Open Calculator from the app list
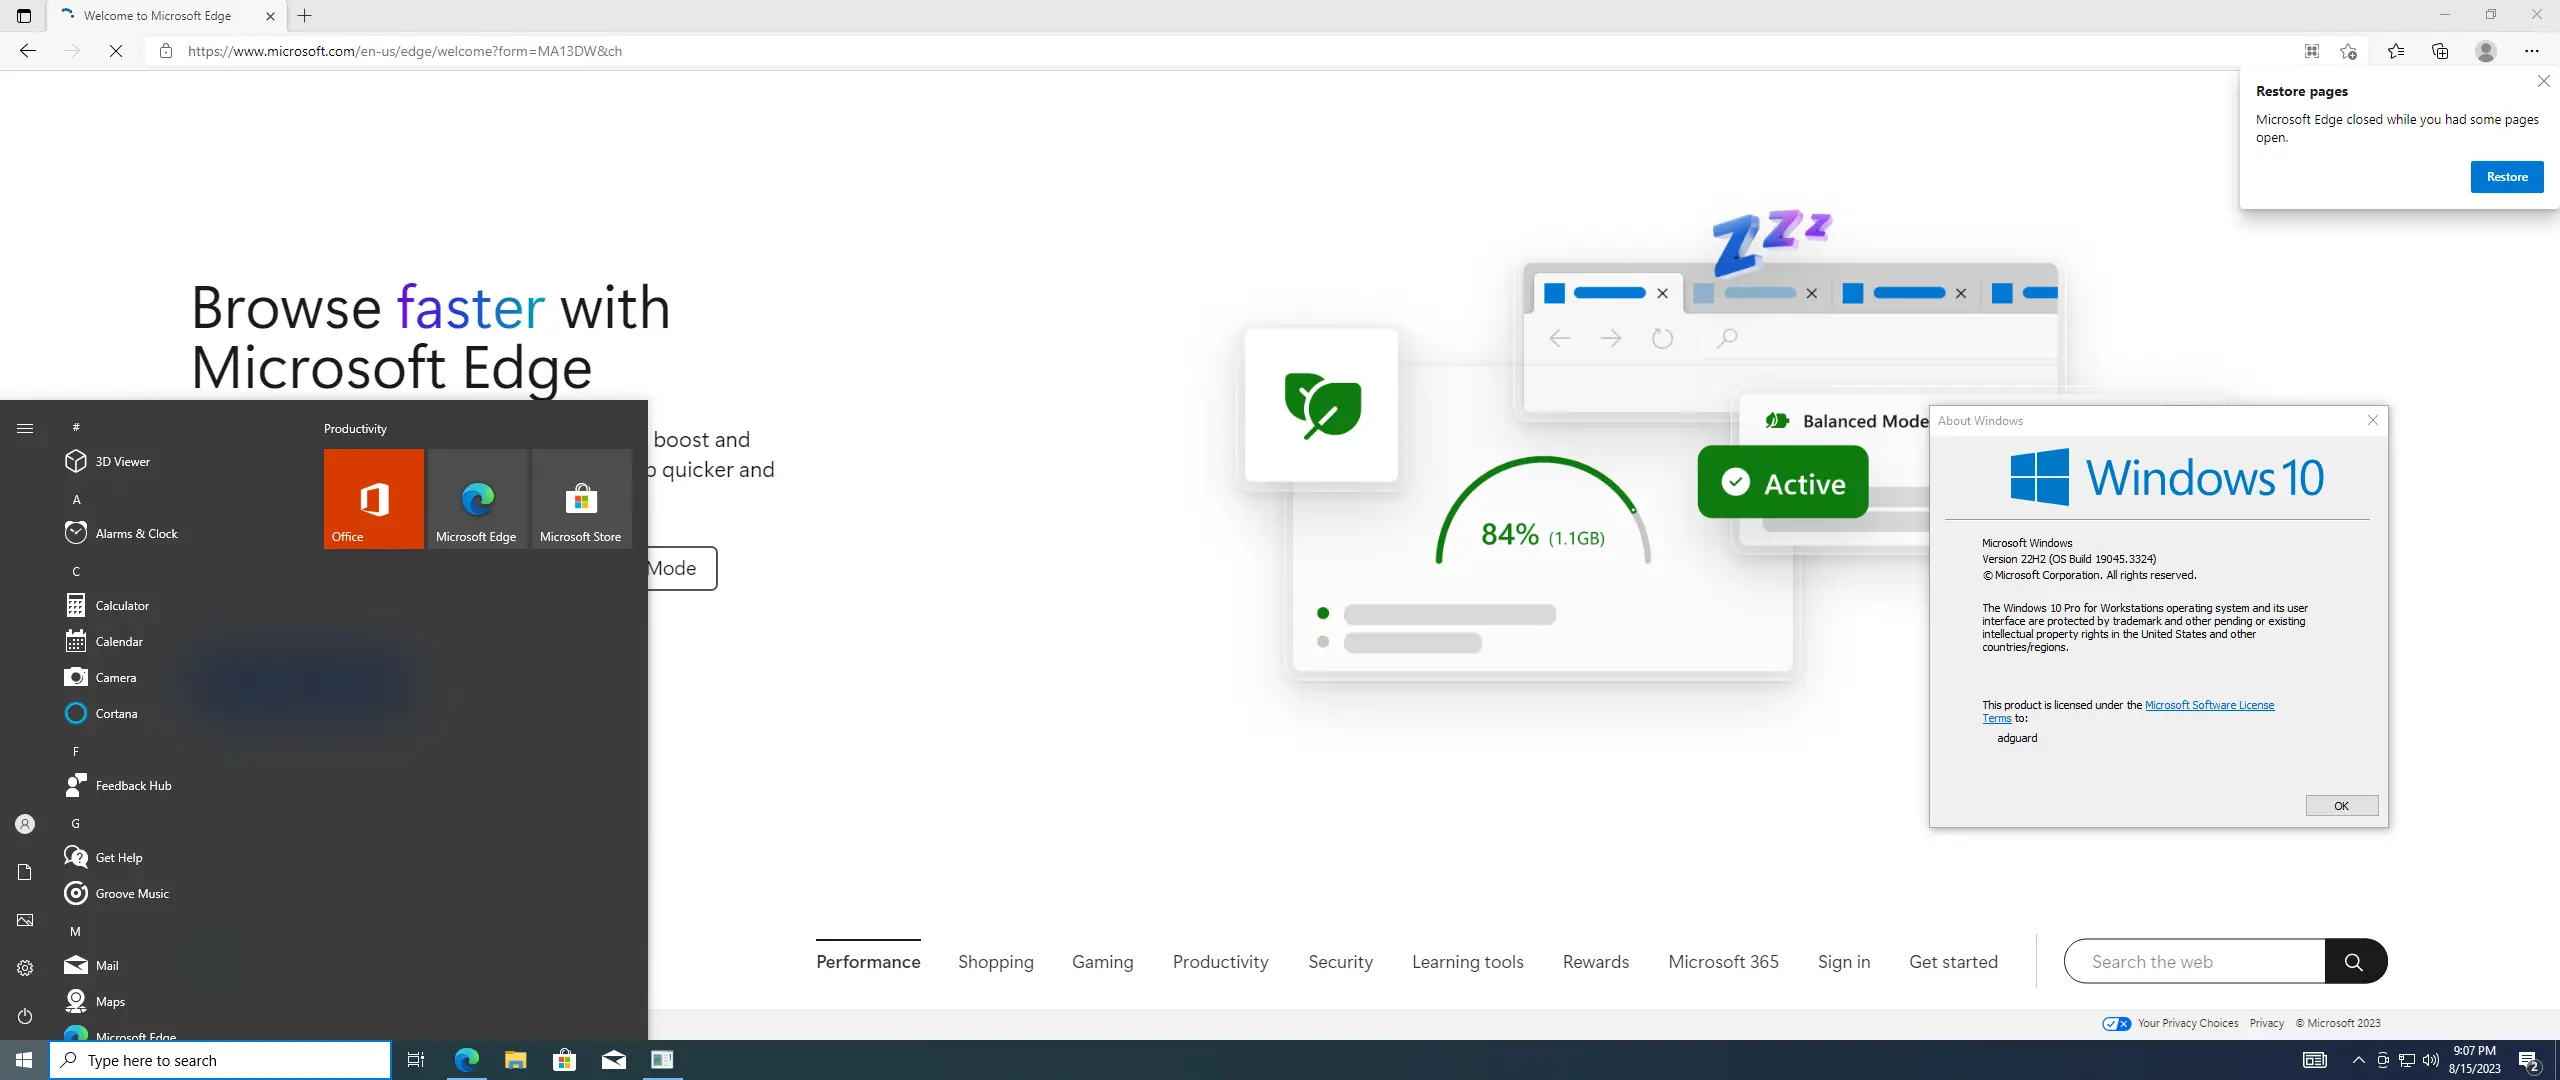The height and width of the screenshot is (1080, 2560). (x=122, y=605)
